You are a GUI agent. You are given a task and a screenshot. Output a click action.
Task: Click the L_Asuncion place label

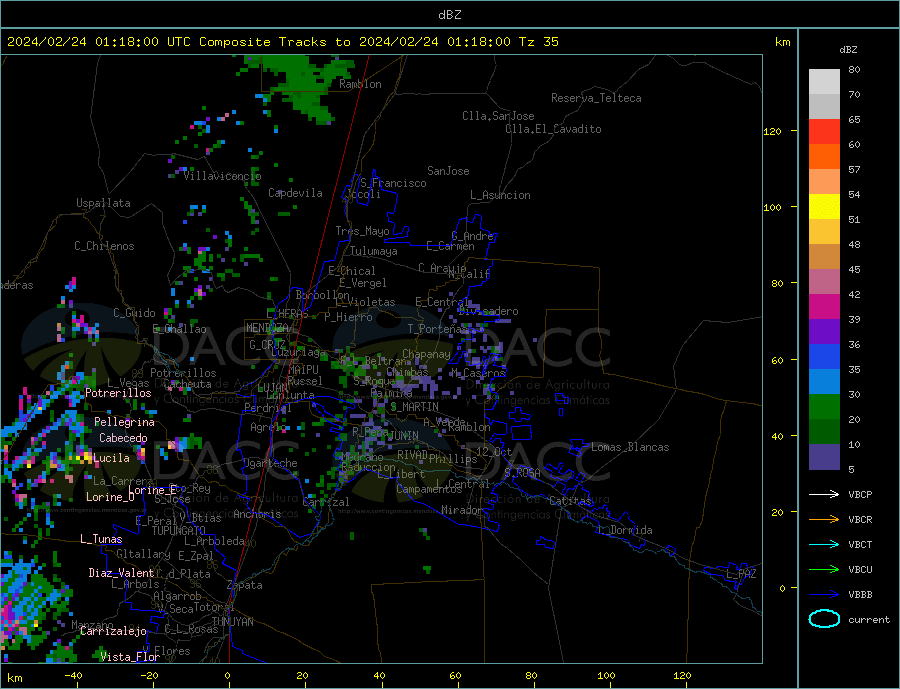coord(500,195)
